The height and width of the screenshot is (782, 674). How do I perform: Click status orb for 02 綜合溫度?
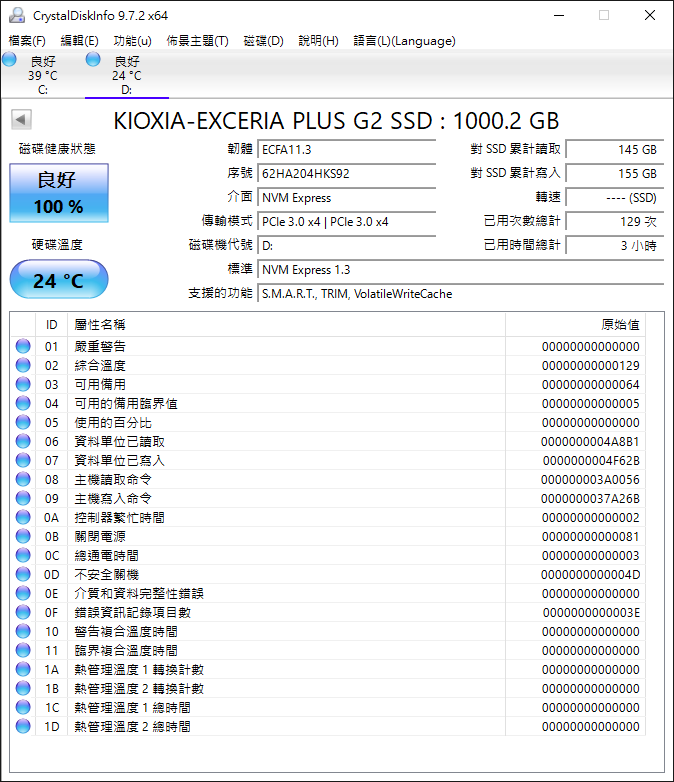[23, 365]
